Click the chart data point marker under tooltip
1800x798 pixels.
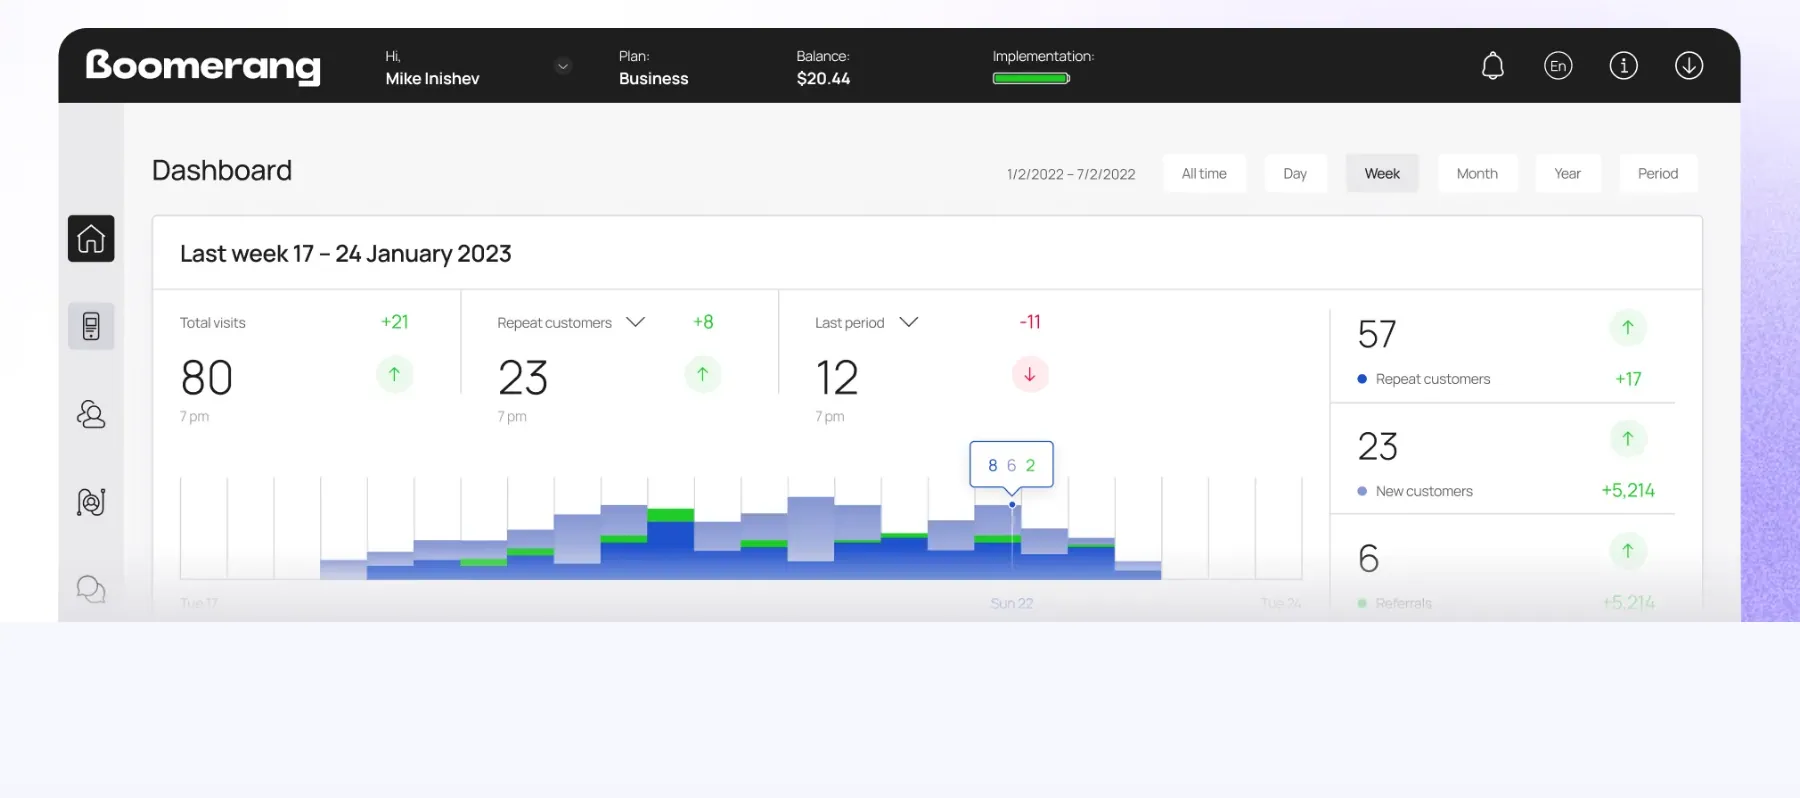(x=1012, y=504)
